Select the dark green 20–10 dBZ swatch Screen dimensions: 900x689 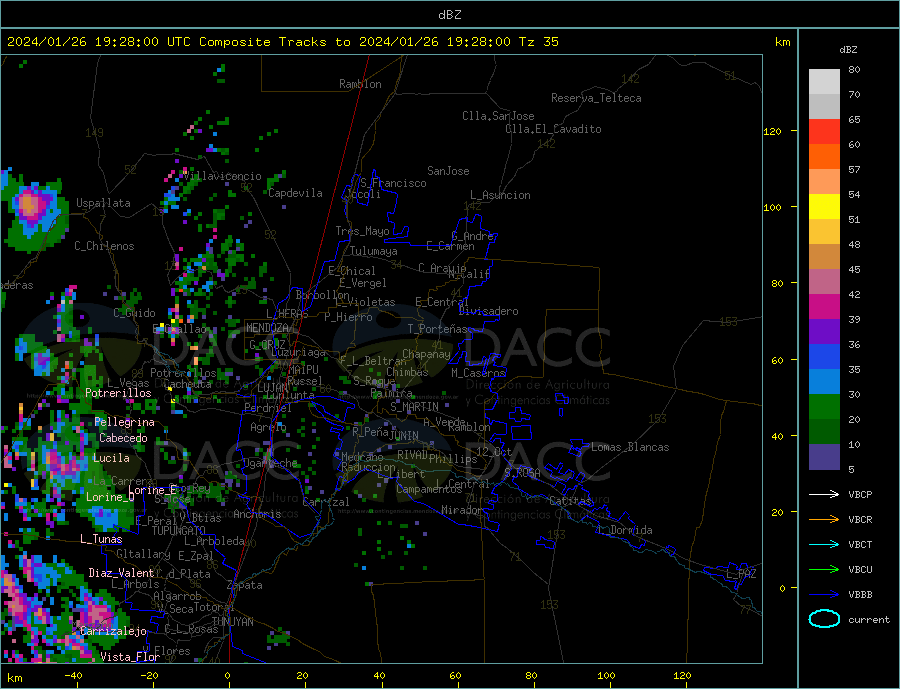[824, 432]
